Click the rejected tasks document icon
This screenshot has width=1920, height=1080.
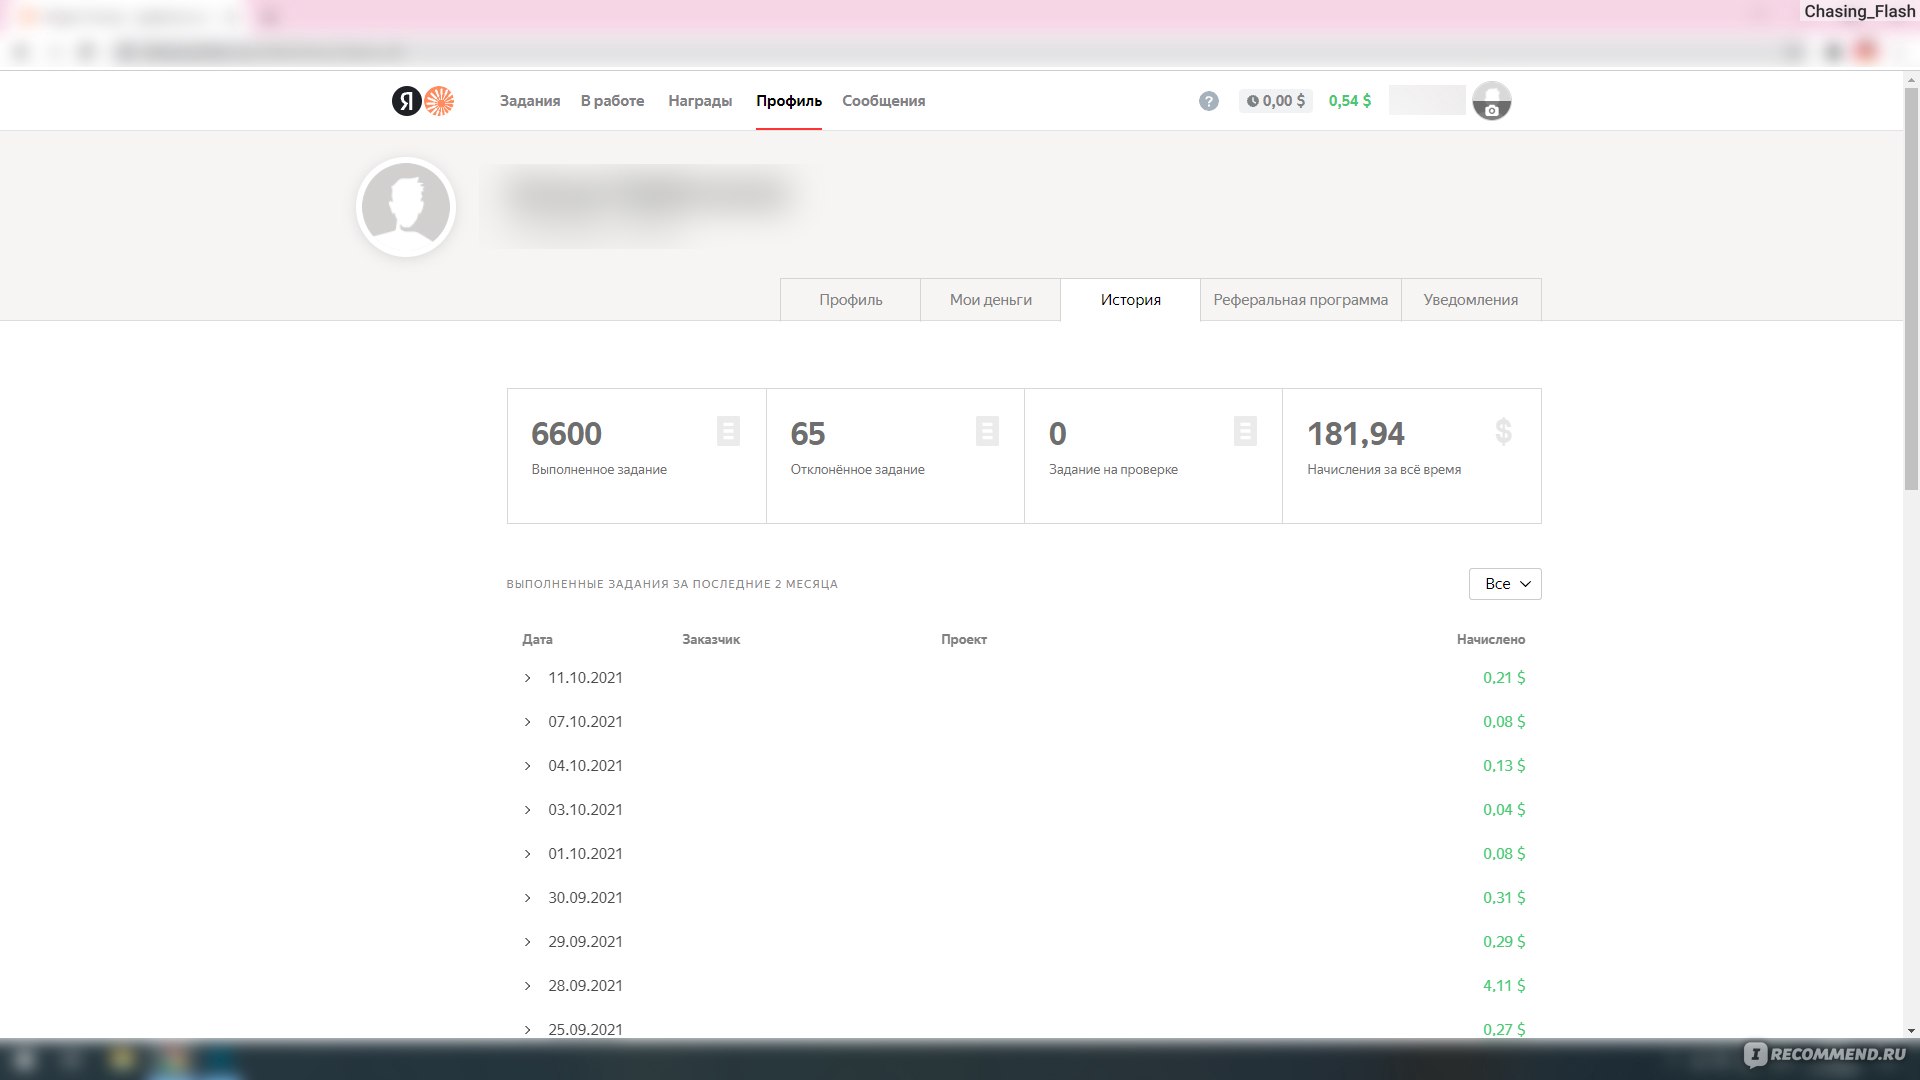pyautogui.click(x=987, y=431)
